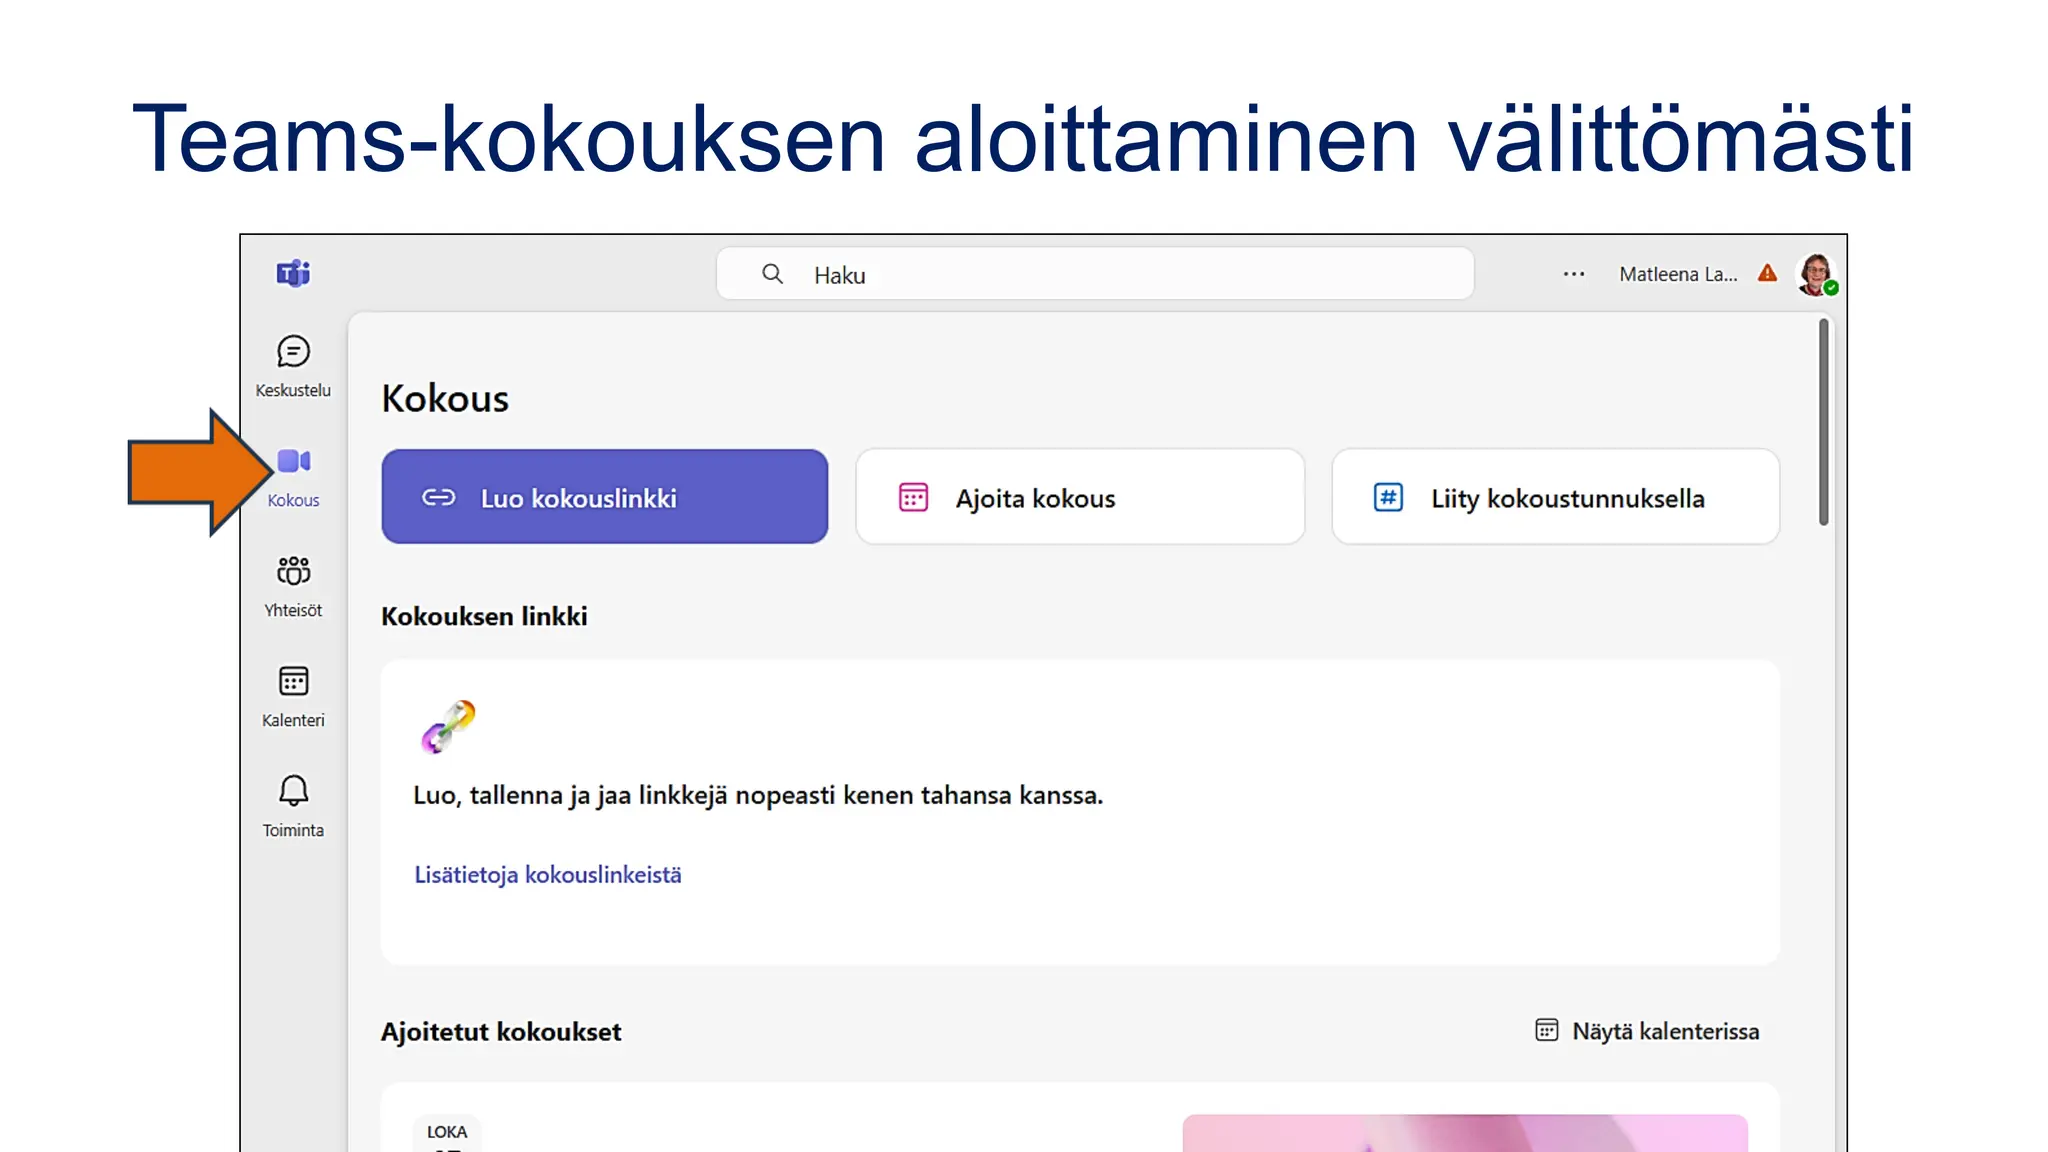Image resolution: width=2048 pixels, height=1152 pixels.
Task: Click the Matleena La... account name
Action: [x=1678, y=274]
